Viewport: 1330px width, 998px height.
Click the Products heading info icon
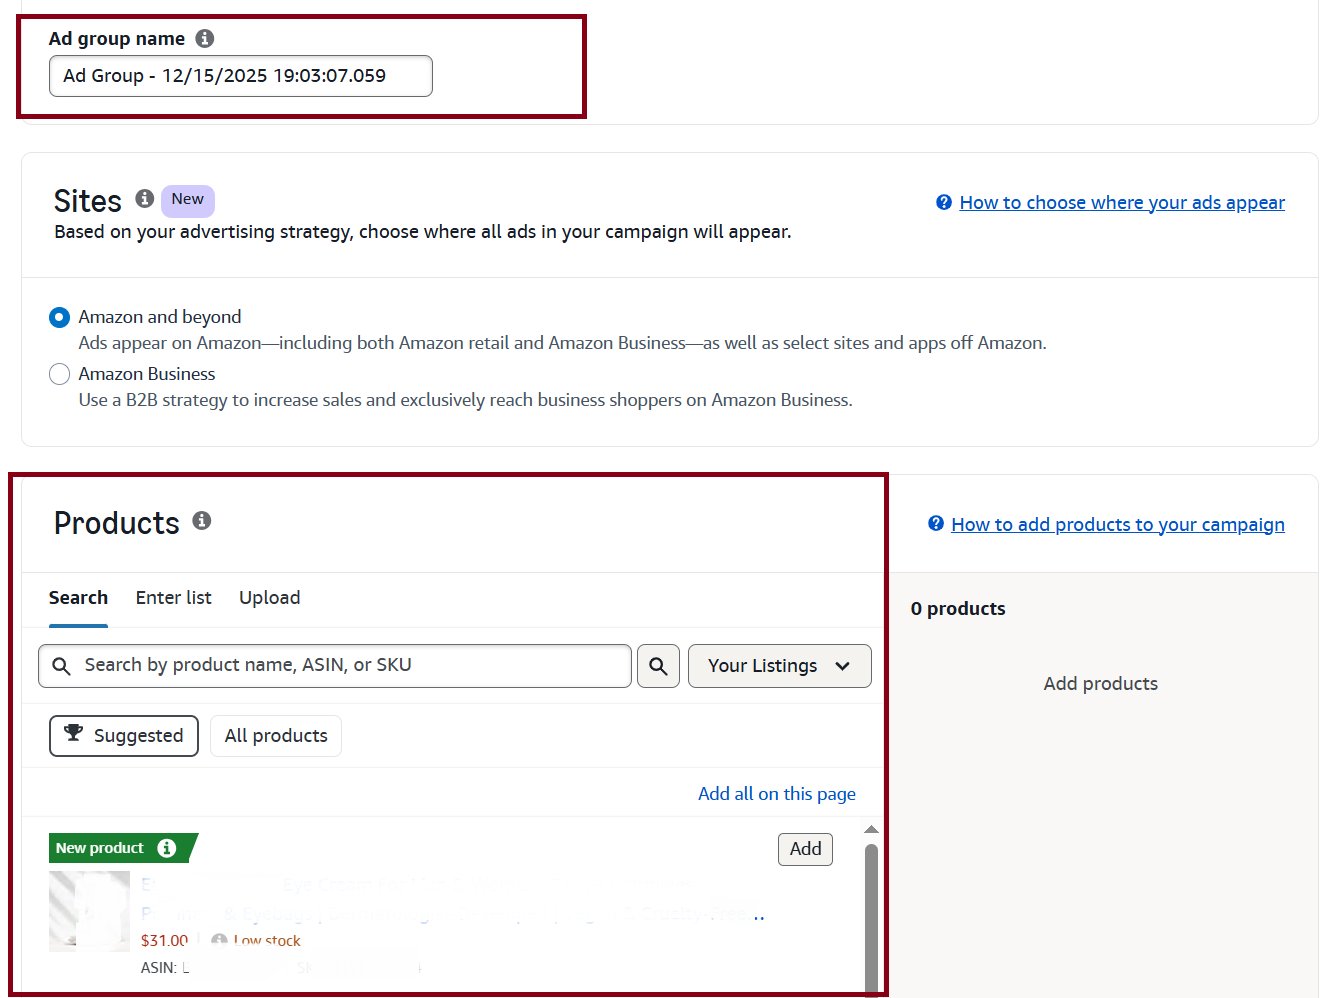[202, 520]
